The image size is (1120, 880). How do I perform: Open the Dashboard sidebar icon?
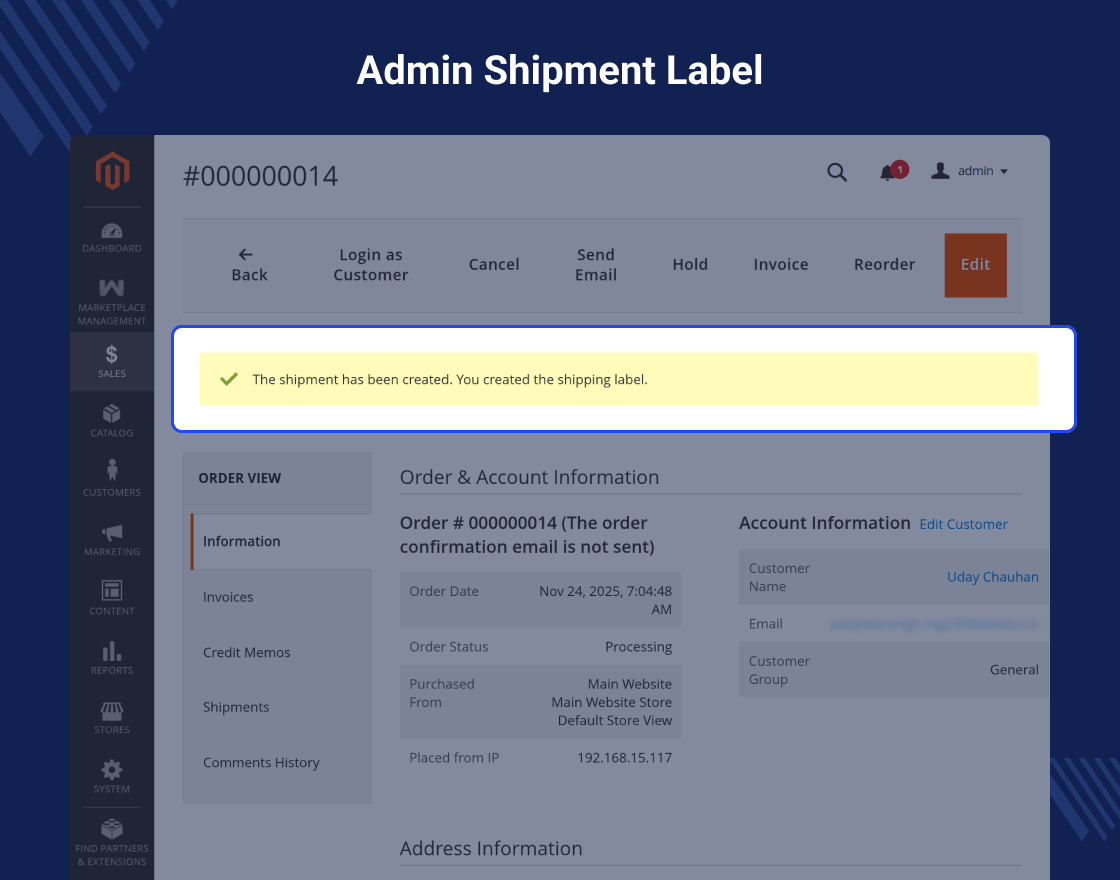pyautogui.click(x=111, y=238)
